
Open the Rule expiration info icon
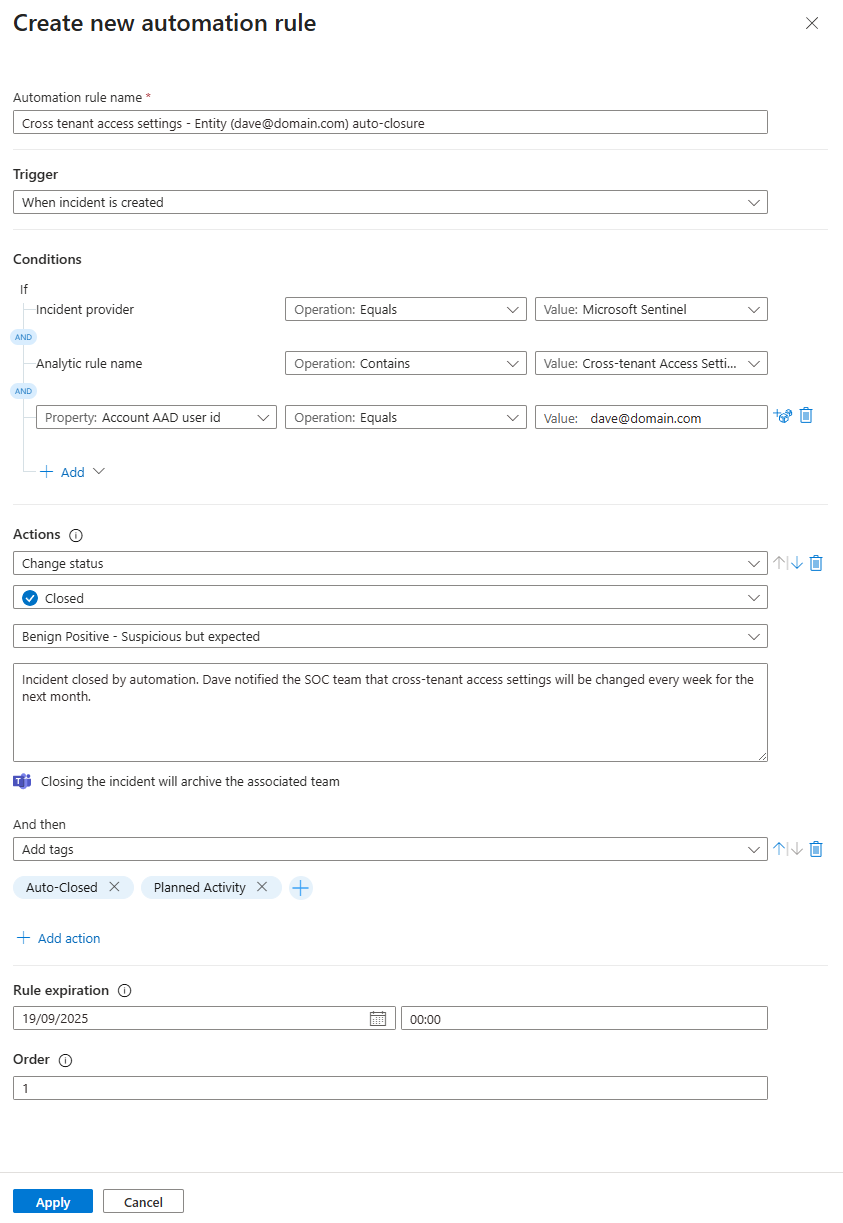[x=125, y=991]
